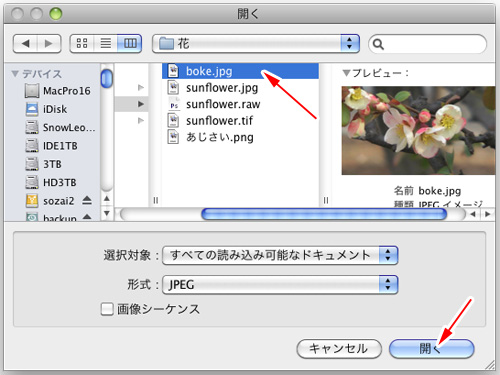The height and width of the screenshot is (375, 500).
Task: Switch to column view mode
Action: click(130, 44)
